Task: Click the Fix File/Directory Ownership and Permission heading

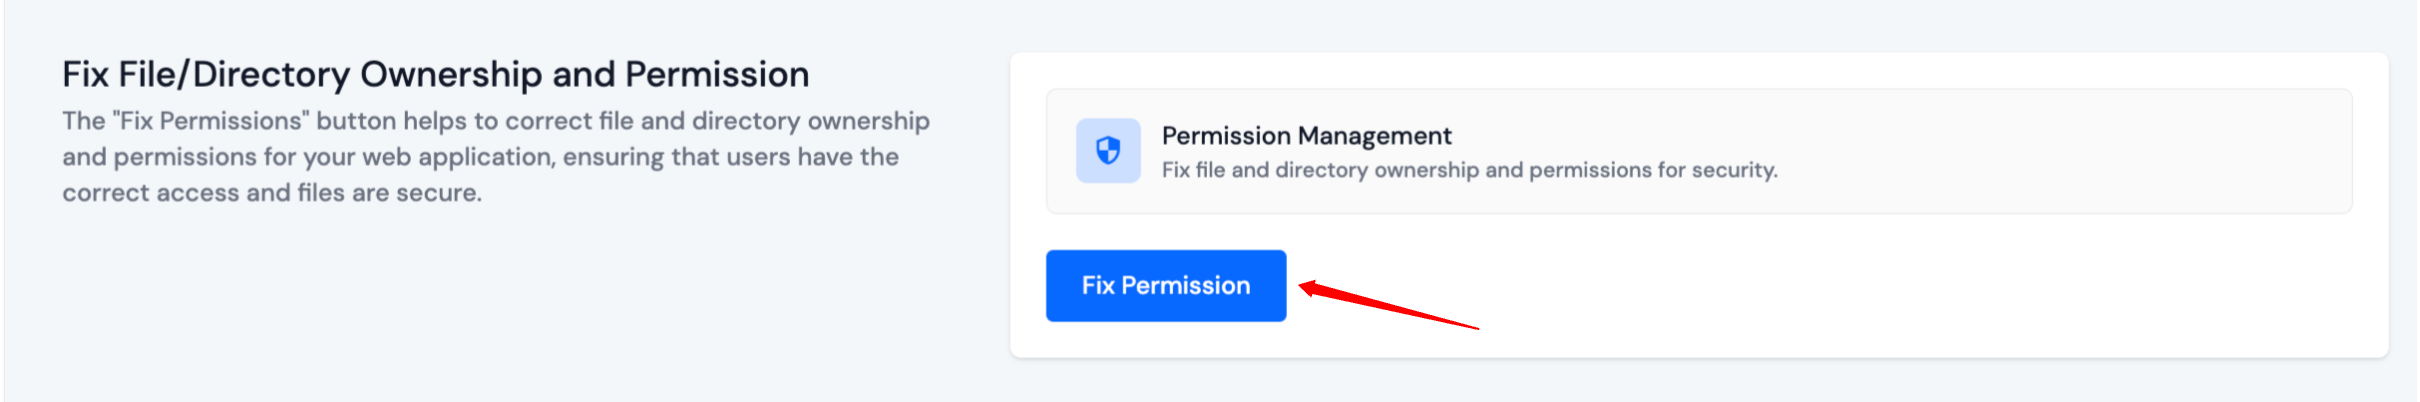Action: point(435,75)
